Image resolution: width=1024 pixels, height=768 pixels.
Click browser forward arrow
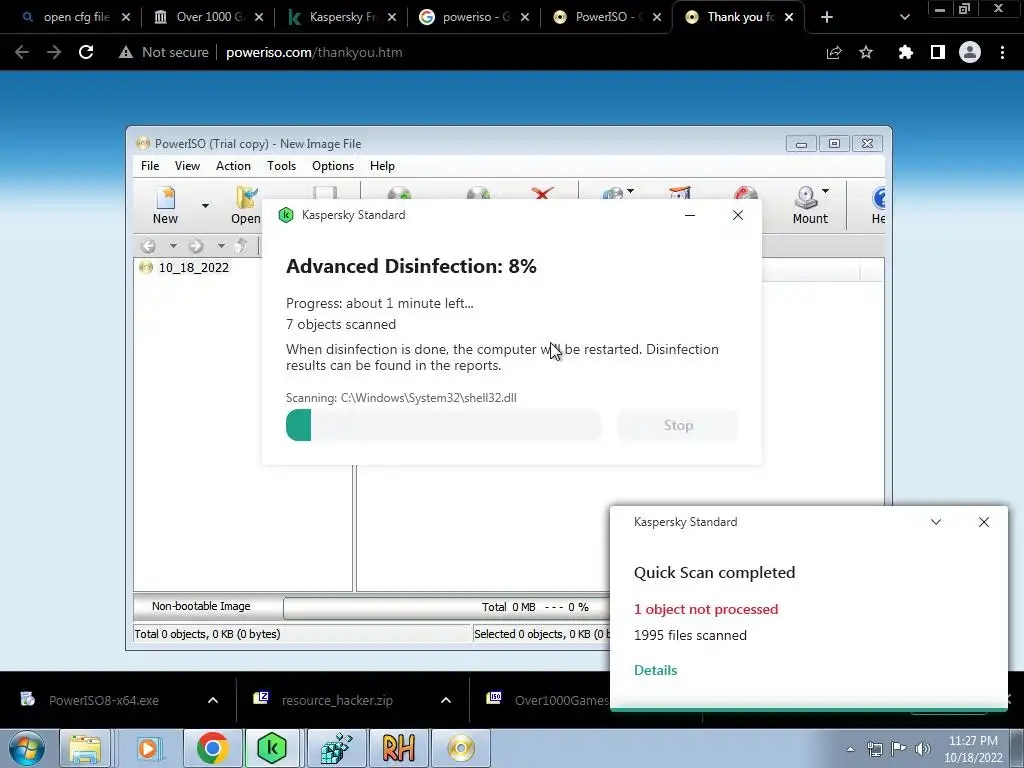(54, 52)
